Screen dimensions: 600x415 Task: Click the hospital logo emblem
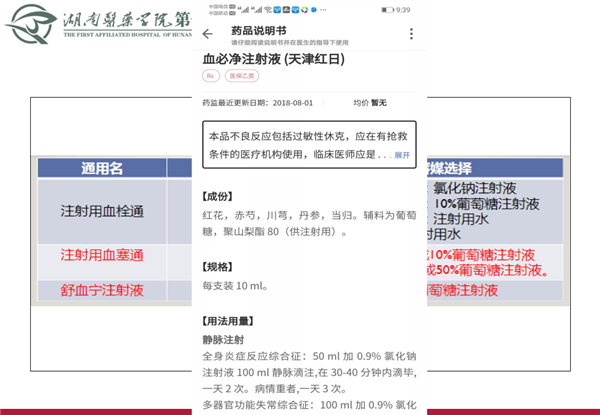[x=31, y=24]
